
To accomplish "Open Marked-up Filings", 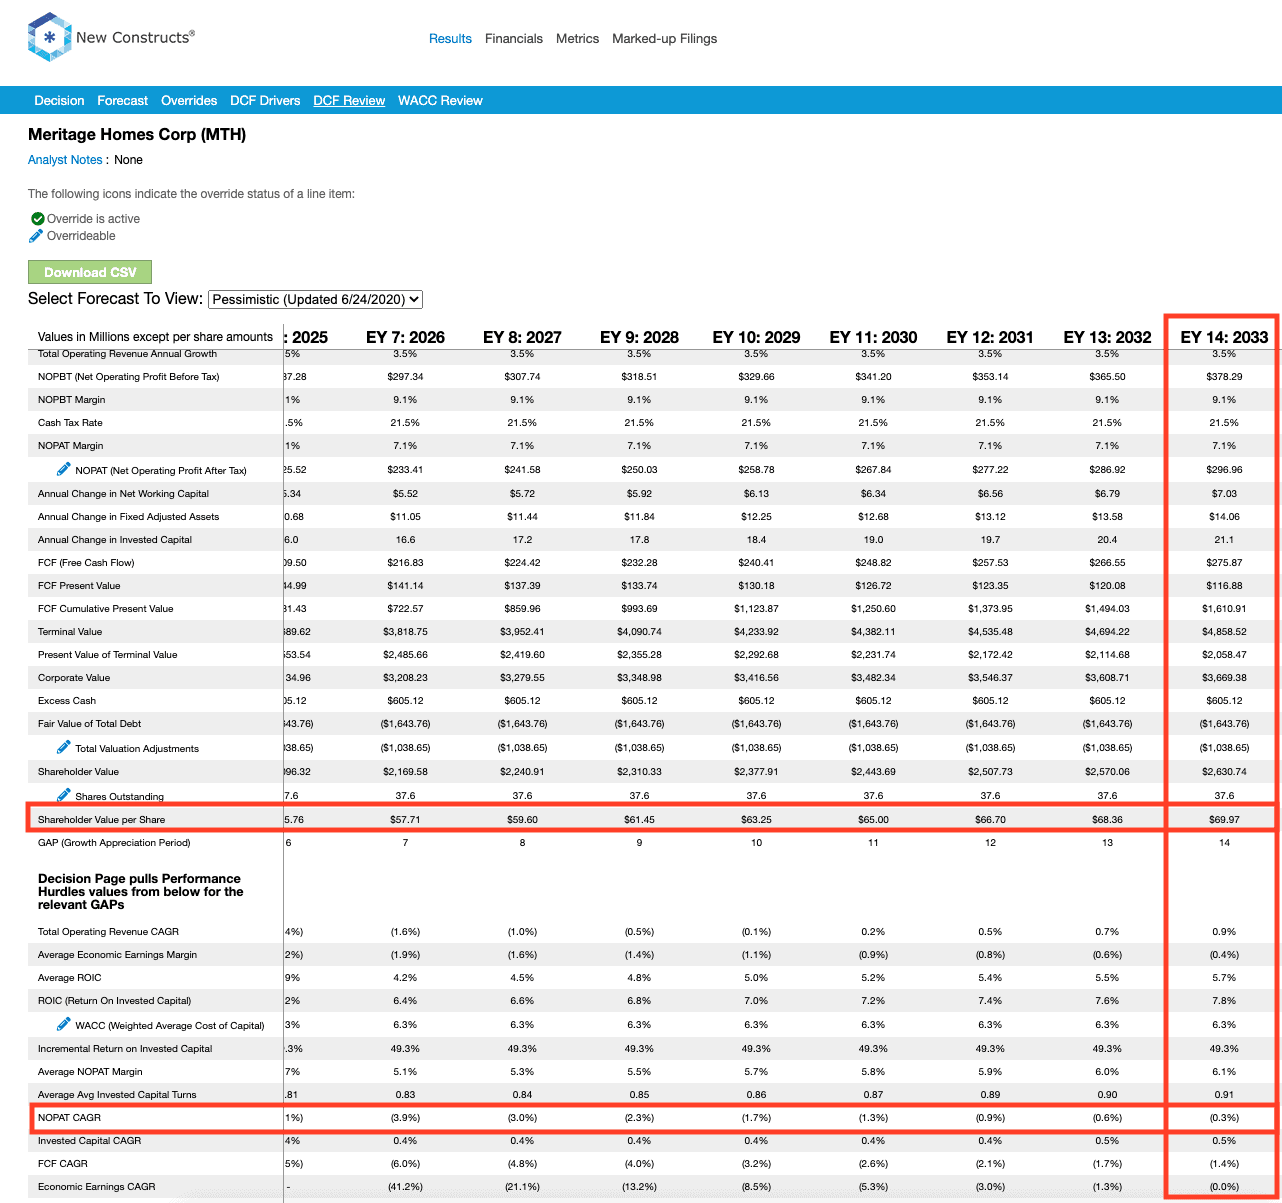I will pyautogui.click(x=665, y=39).
